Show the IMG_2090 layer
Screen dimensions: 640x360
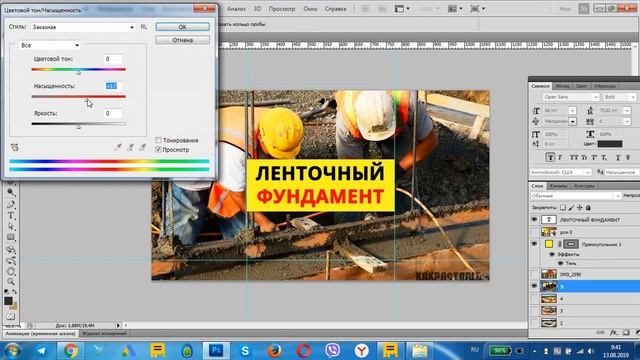point(534,274)
